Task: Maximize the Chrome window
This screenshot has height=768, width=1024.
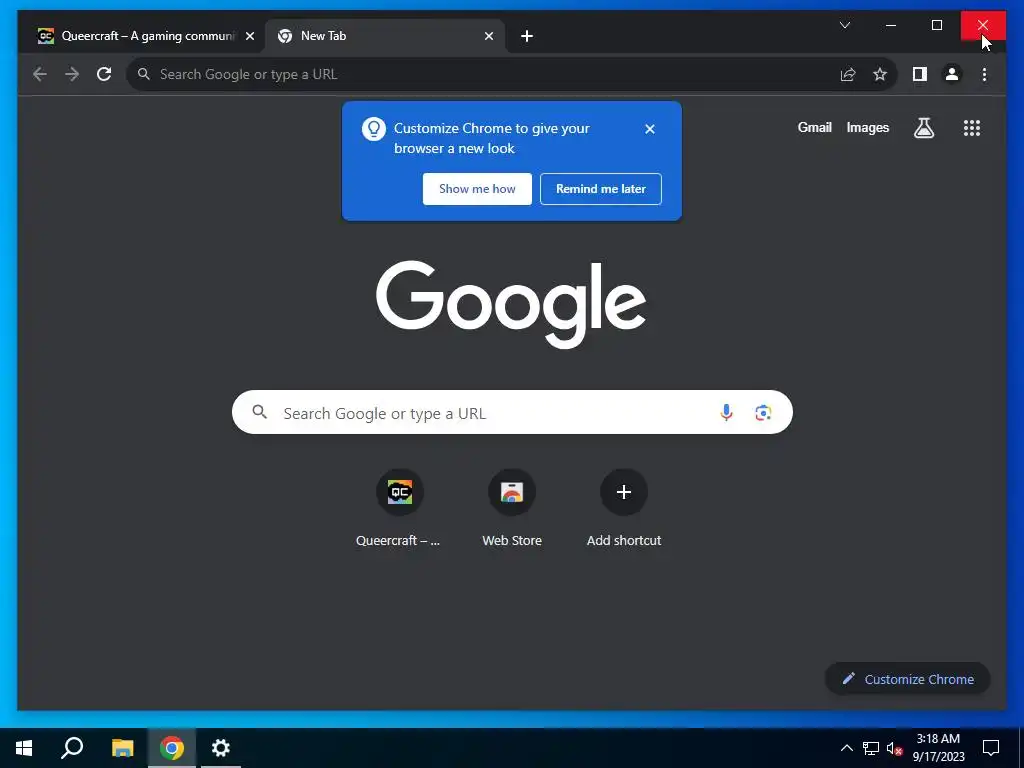Action: pyautogui.click(x=936, y=25)
